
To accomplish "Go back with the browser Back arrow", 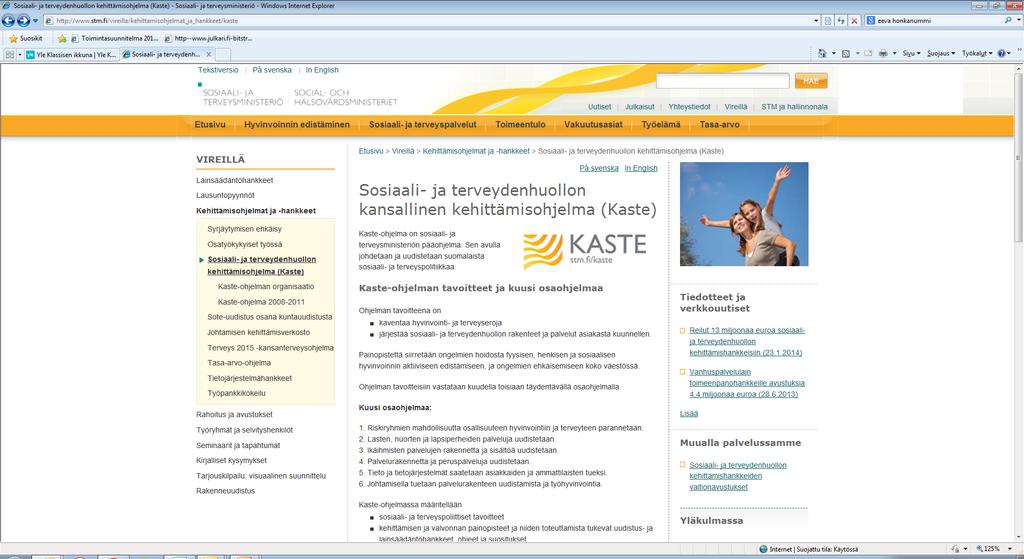I will tap(8, 21).
